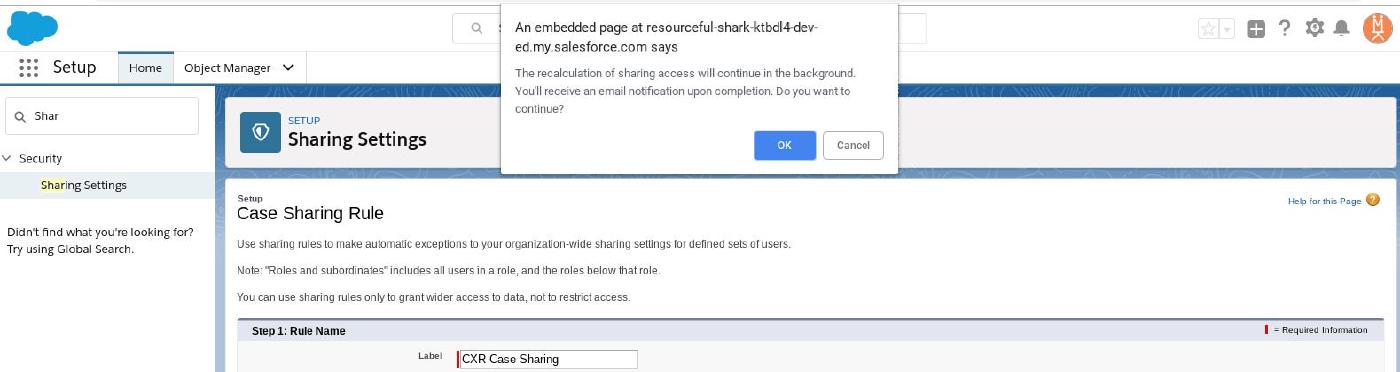Screen dimensions: 1400x372
Task: Cancel the recalculation dialog
Action: click(853, 145)
